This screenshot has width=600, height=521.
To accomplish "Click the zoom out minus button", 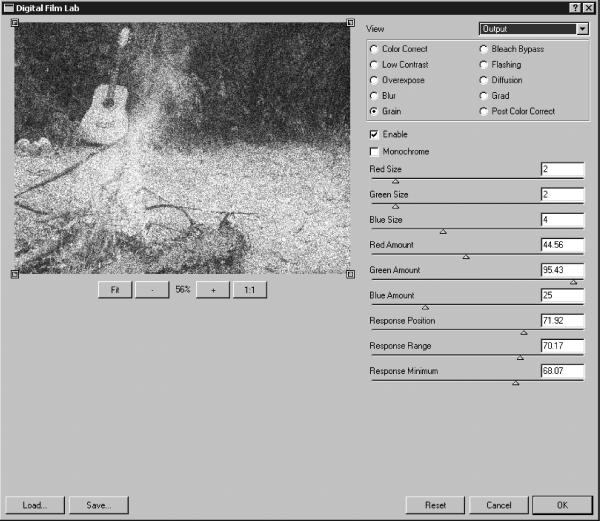I will pyautogui.click(x=152, y=290).
